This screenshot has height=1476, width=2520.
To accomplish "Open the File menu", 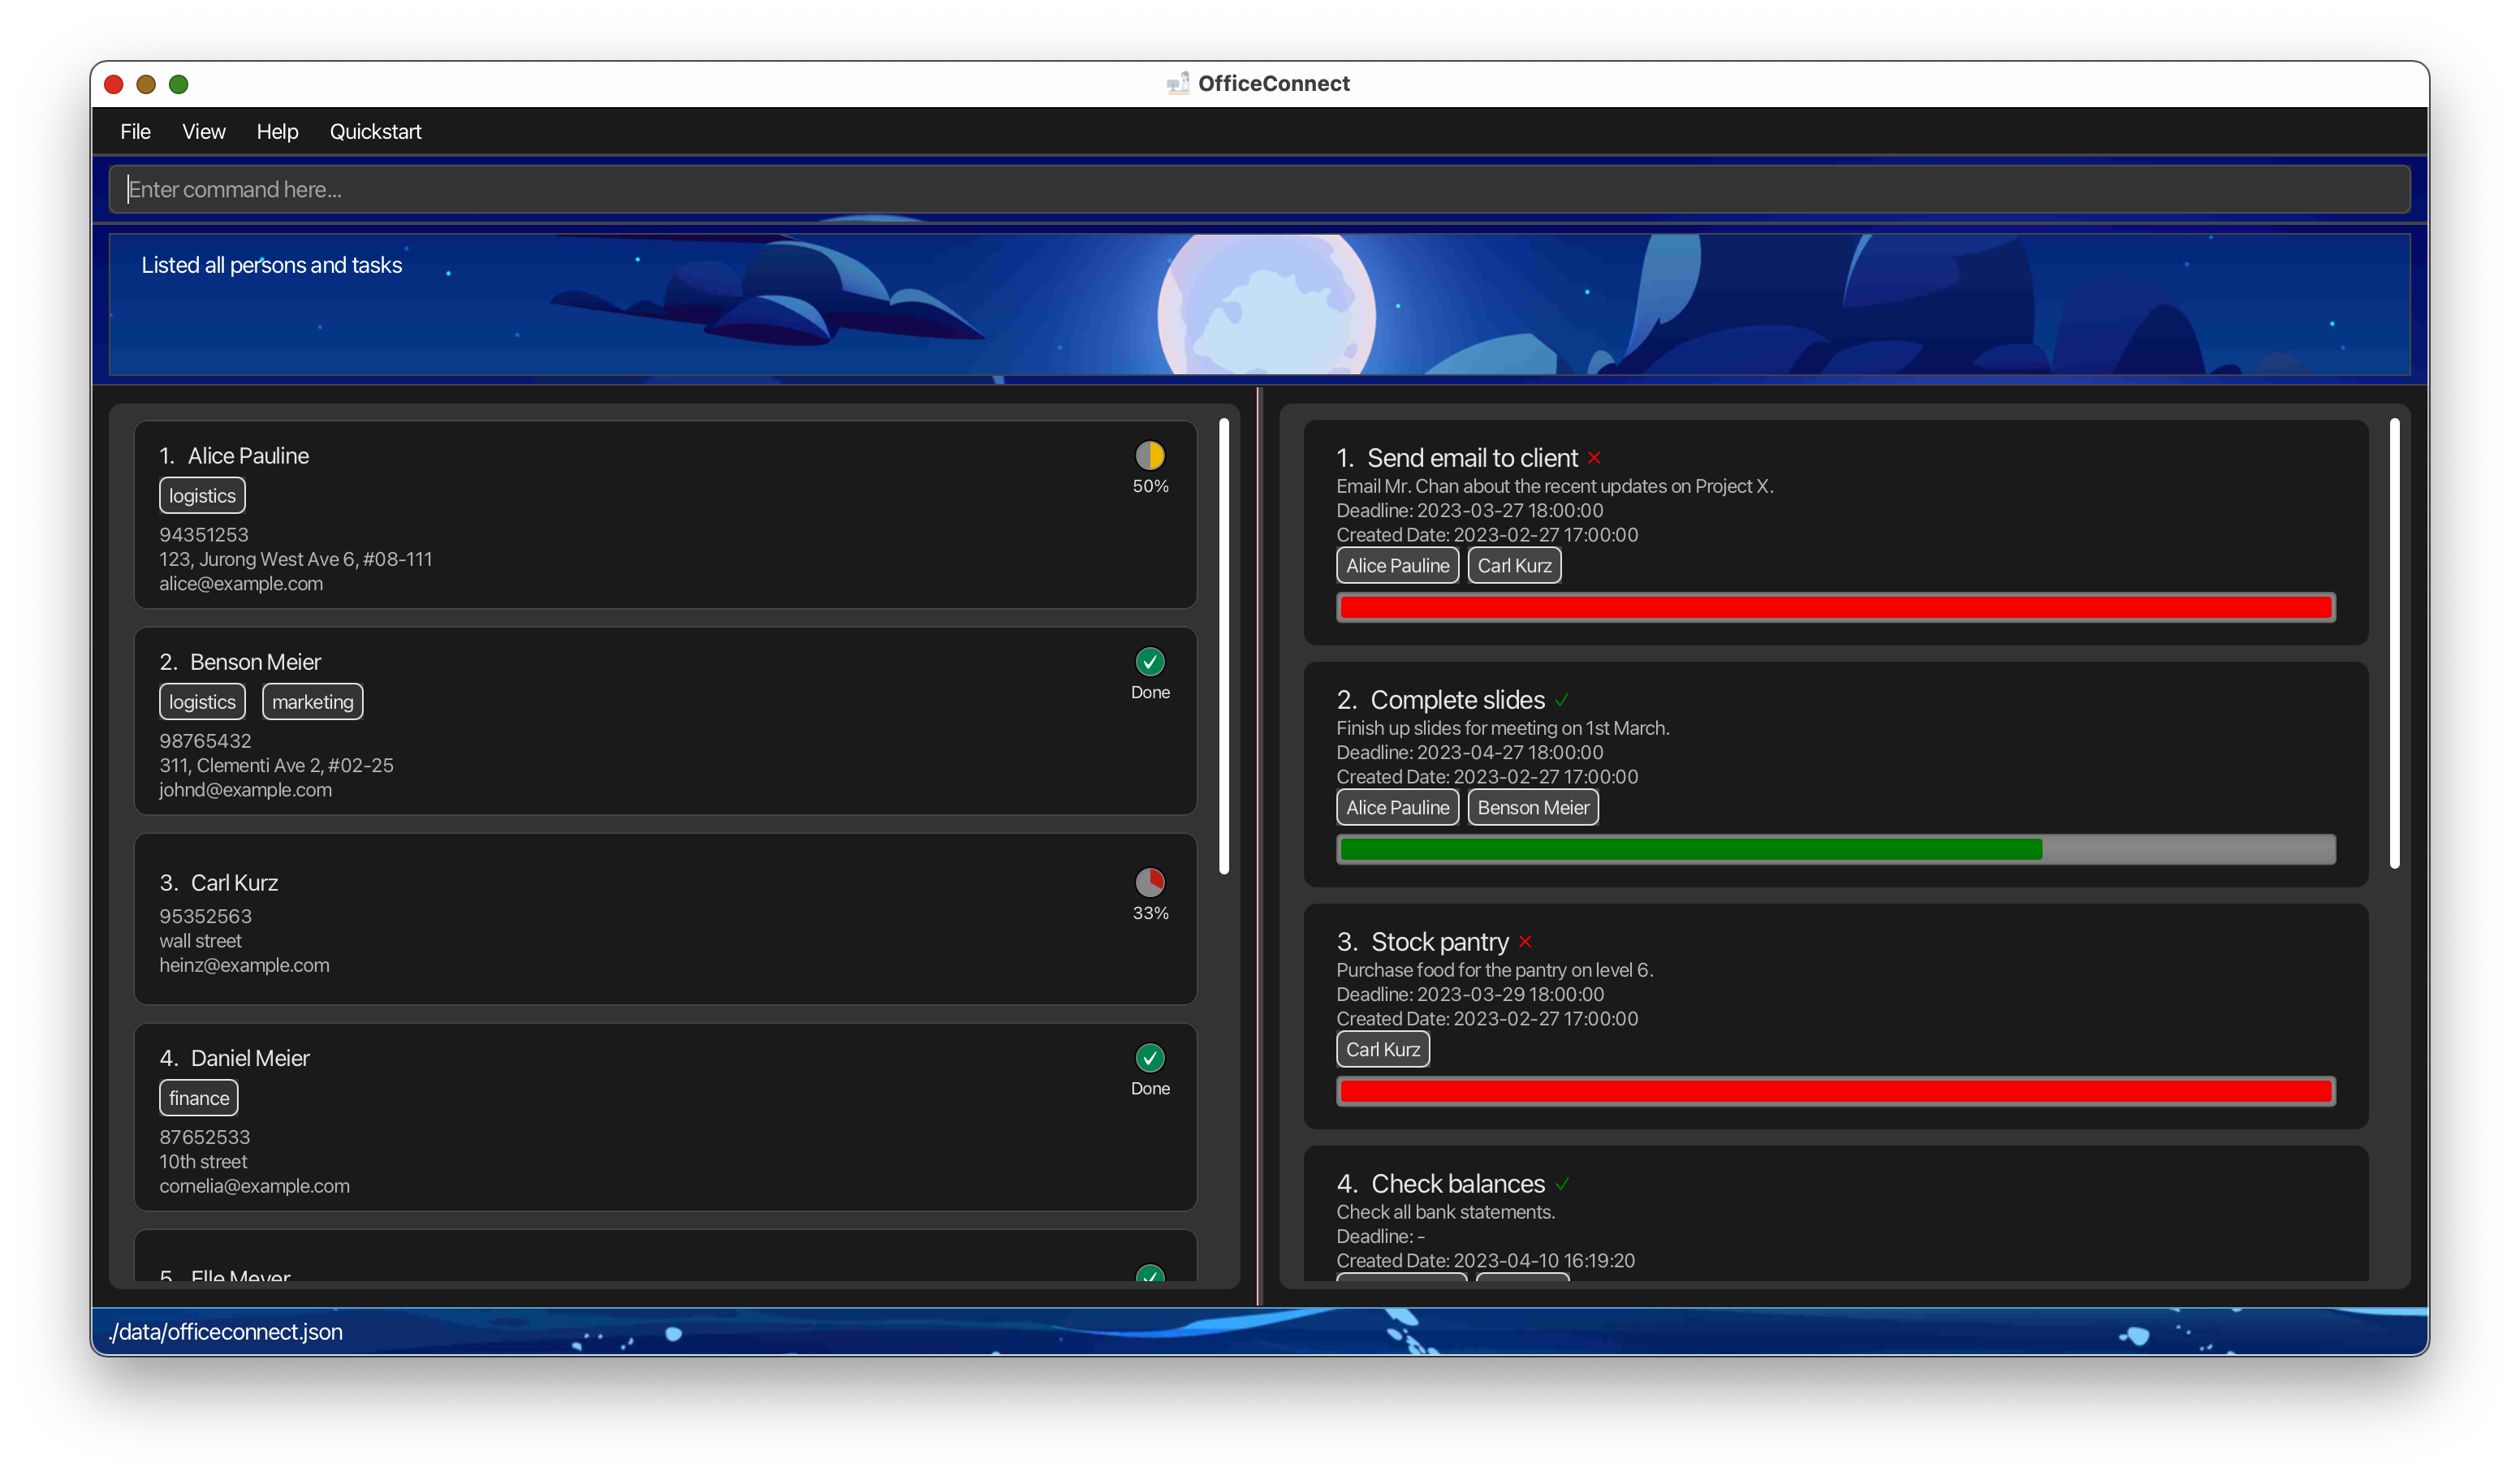I will [136, 130].
